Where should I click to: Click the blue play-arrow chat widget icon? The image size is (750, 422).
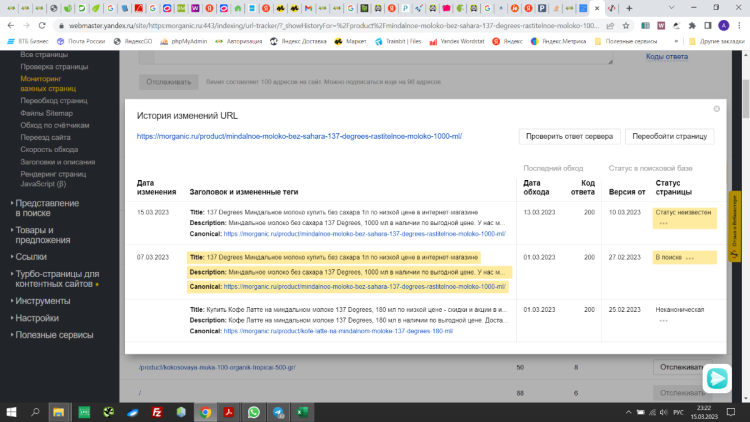click(716, 378)
